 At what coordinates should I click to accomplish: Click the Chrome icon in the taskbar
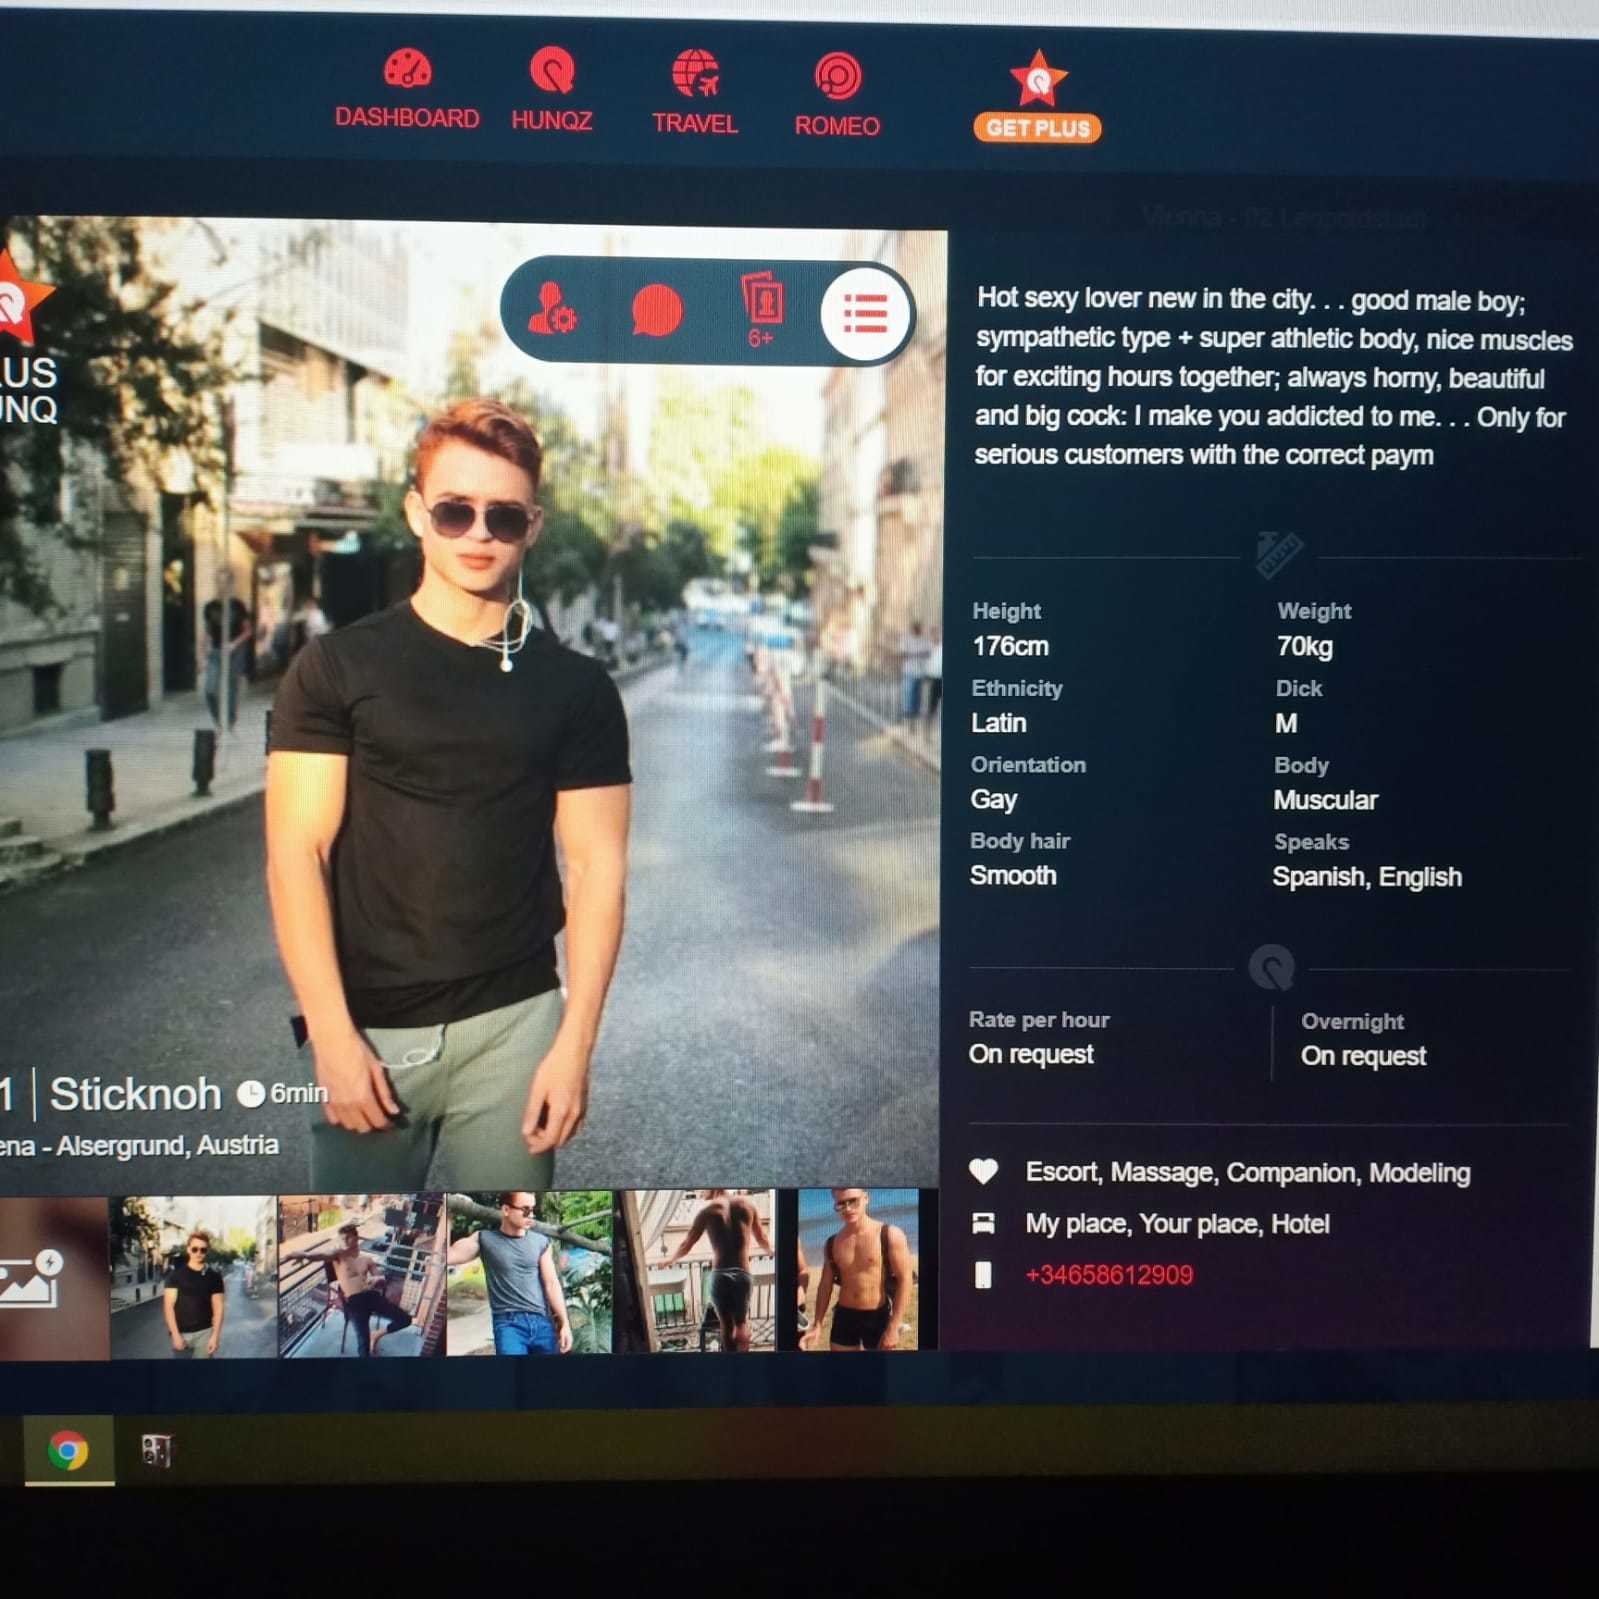pos(68,1450)
